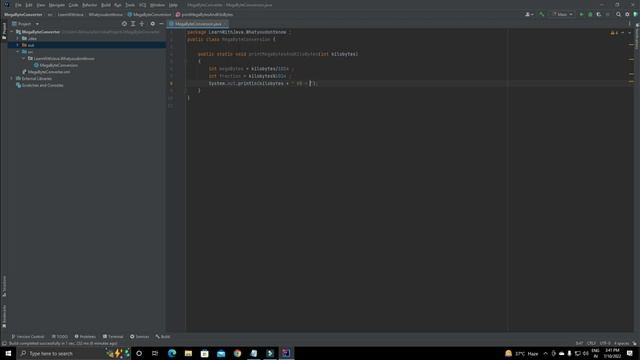
Task: Open the Terminal tool window
Action: [x=113, y=337]
